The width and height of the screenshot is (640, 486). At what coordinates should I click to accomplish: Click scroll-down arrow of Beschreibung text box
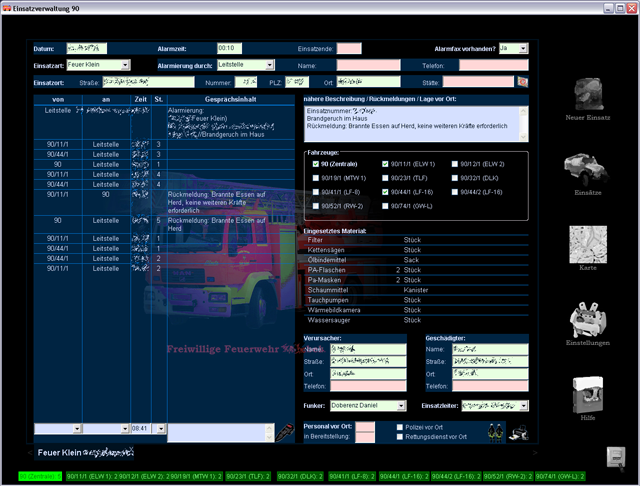[523, 137]
